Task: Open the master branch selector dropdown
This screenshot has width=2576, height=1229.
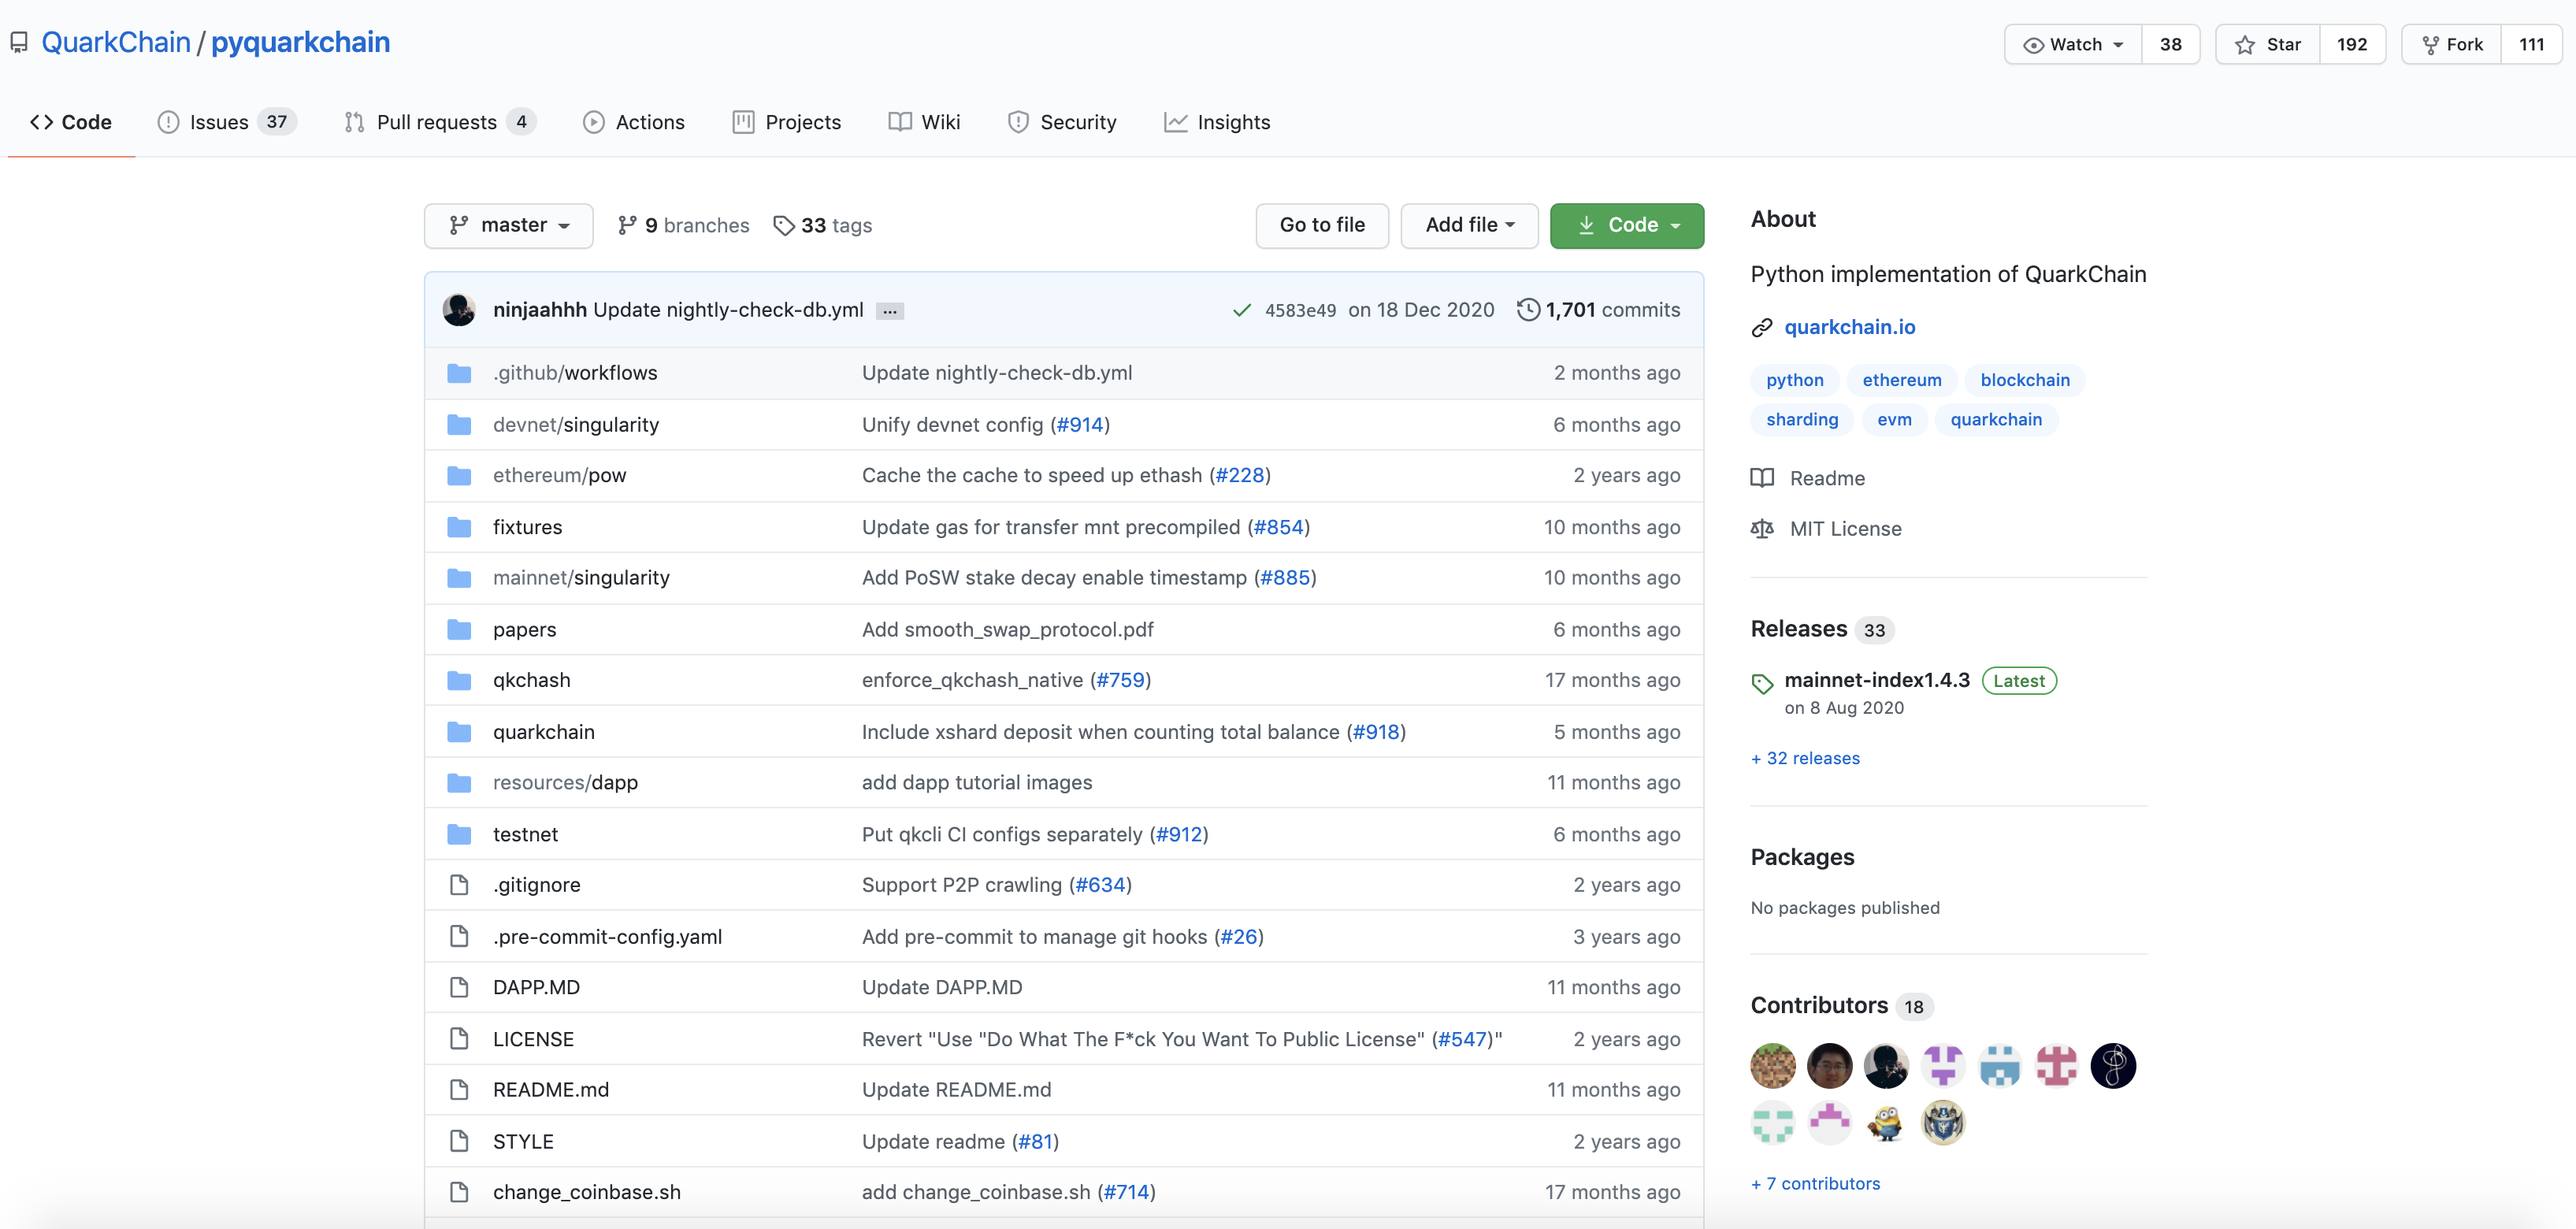Action: point(508,226)
